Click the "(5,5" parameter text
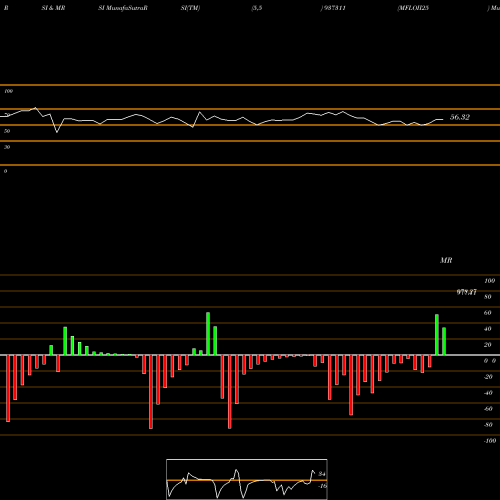500x500 pixels. [x=257, y=8]
